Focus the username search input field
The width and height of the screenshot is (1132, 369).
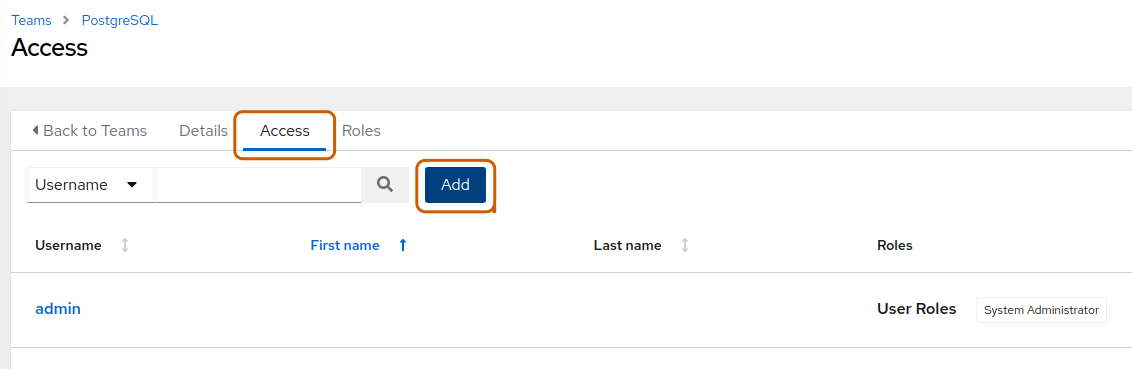tap(258, 185)
